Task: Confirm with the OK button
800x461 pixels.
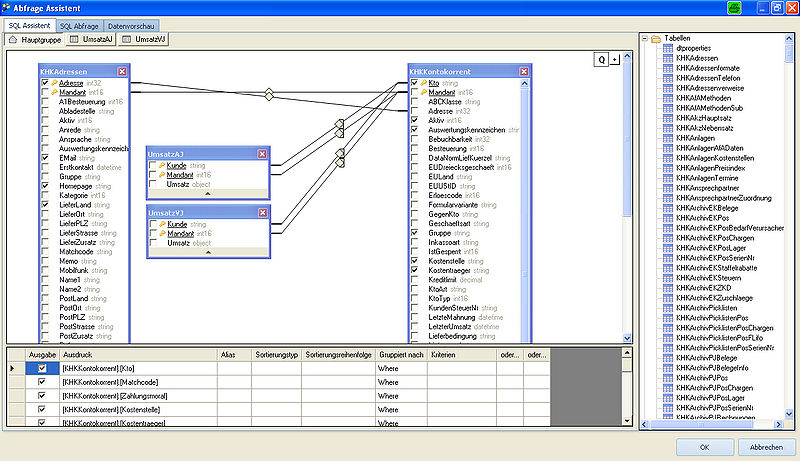Action: (704, 447)
